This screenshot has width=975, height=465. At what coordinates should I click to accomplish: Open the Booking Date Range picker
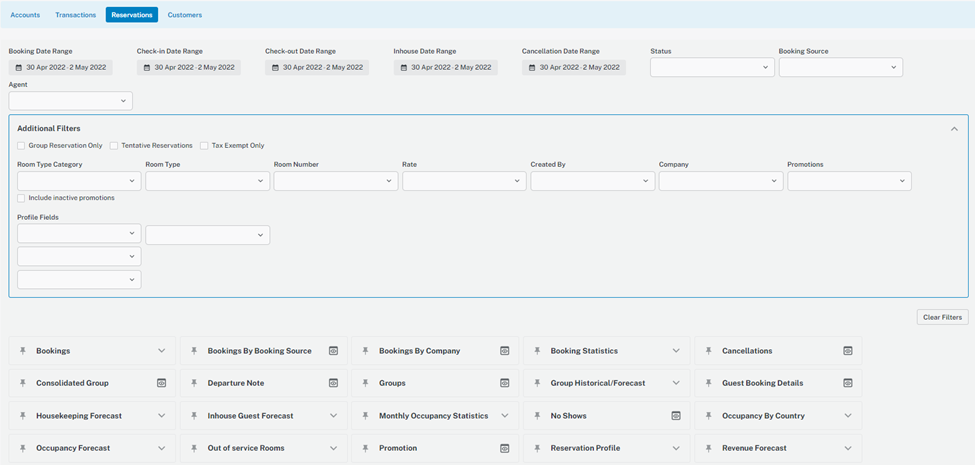click(x=60, y=67)
